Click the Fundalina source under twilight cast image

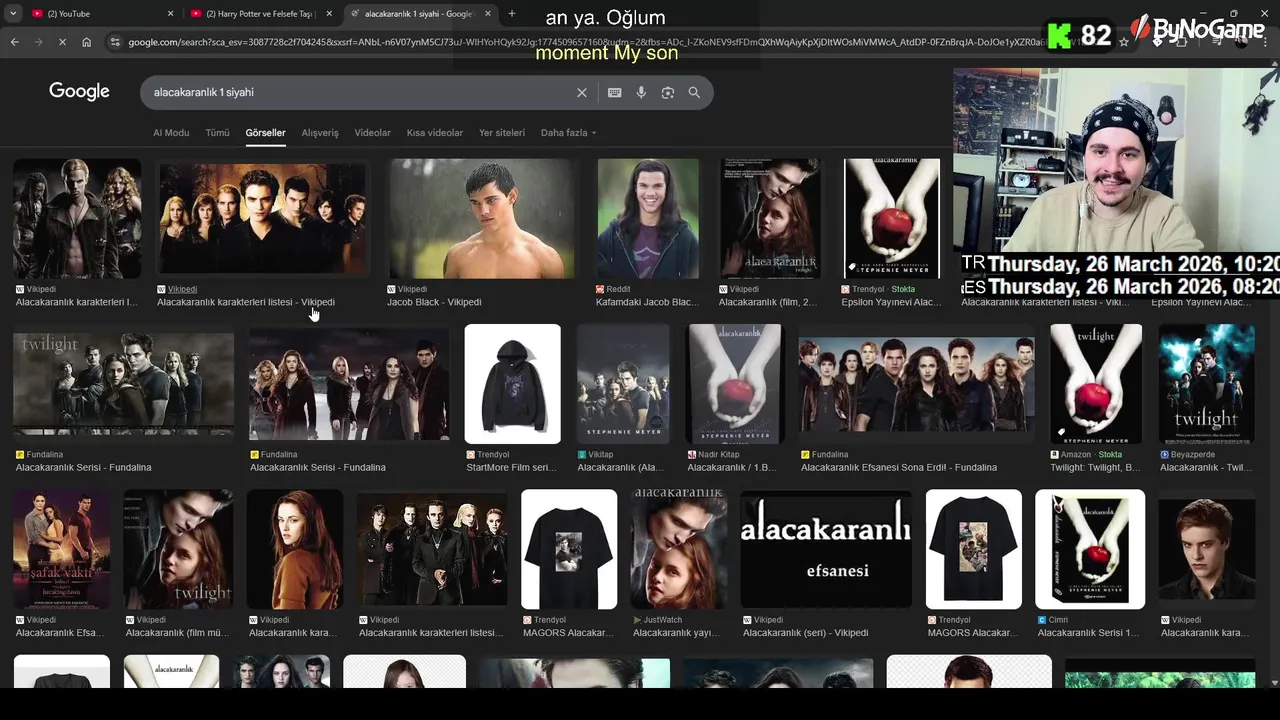coord(45,454)
